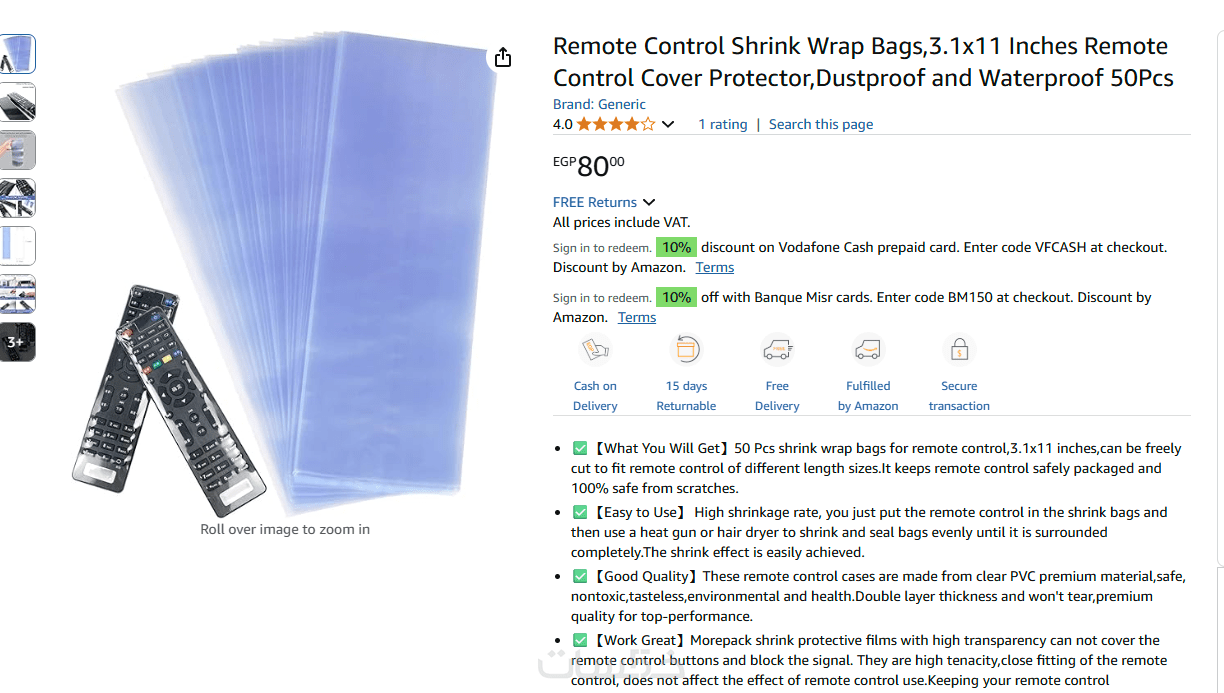
Task: Select the second remote control thumbnail
Action: 18,102
